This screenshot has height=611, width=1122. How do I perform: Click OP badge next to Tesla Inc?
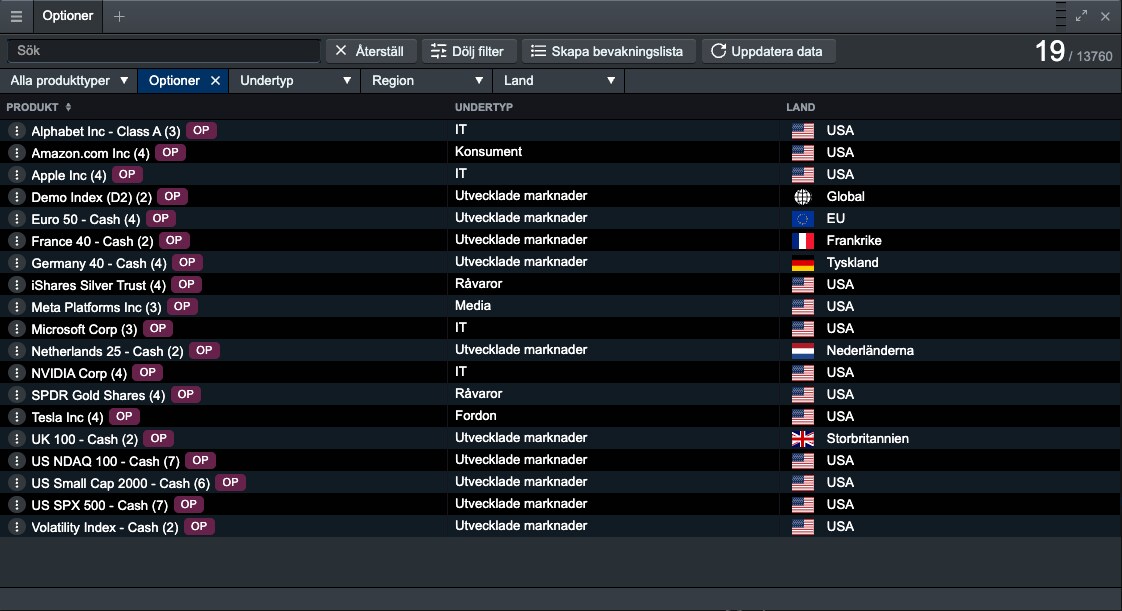point(124,416)
